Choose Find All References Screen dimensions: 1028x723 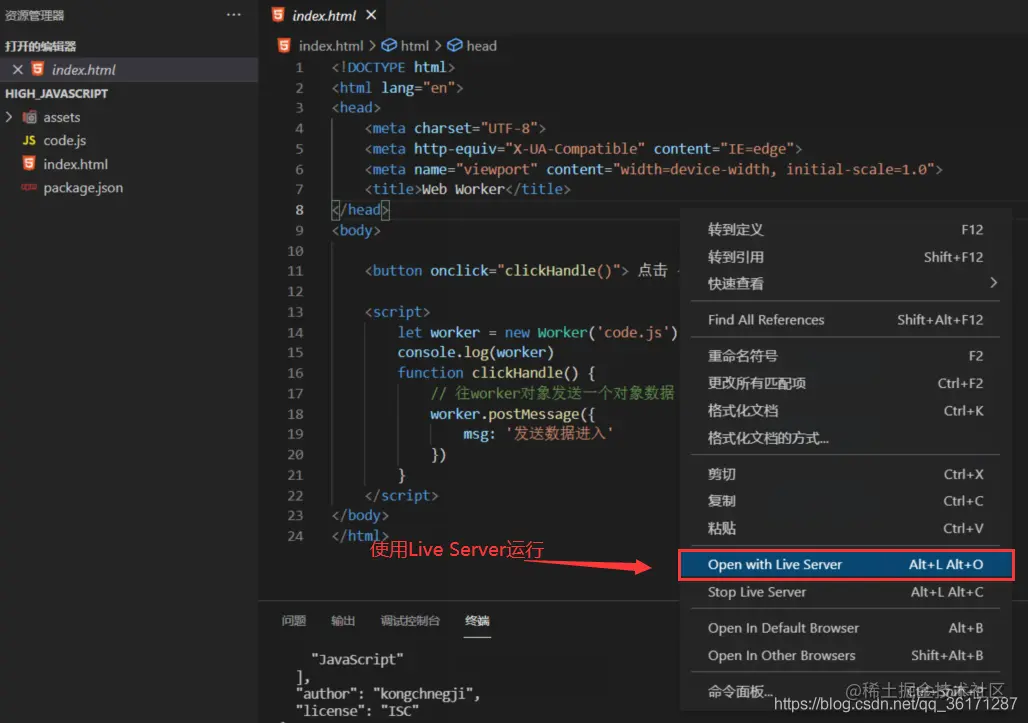[845, 320]
